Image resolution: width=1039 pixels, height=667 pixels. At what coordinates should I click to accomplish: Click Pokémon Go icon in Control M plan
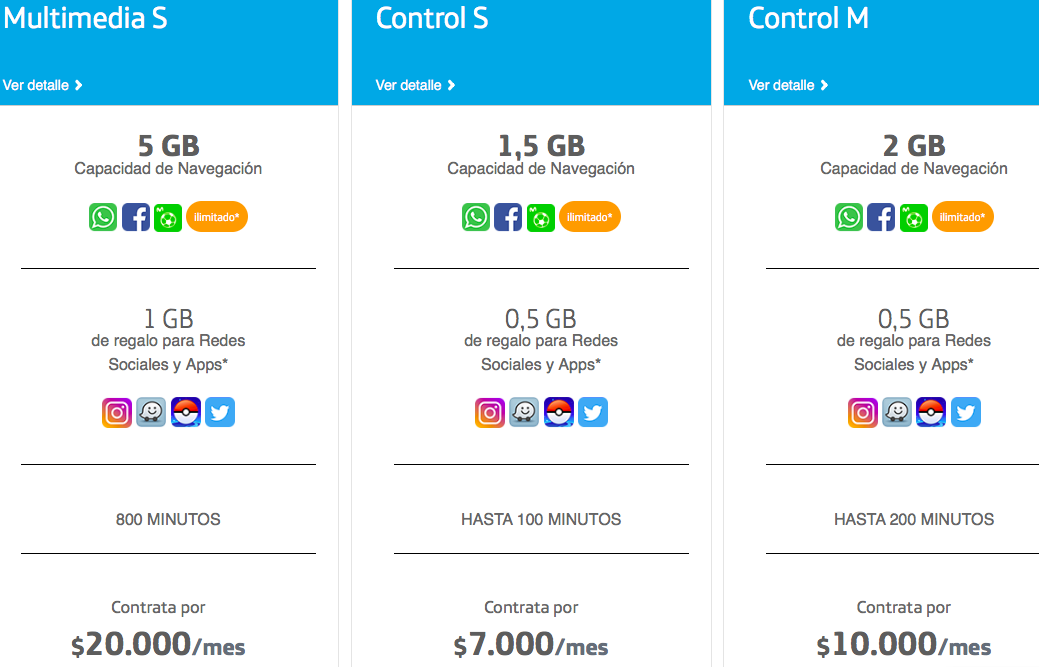pos(931,412)
